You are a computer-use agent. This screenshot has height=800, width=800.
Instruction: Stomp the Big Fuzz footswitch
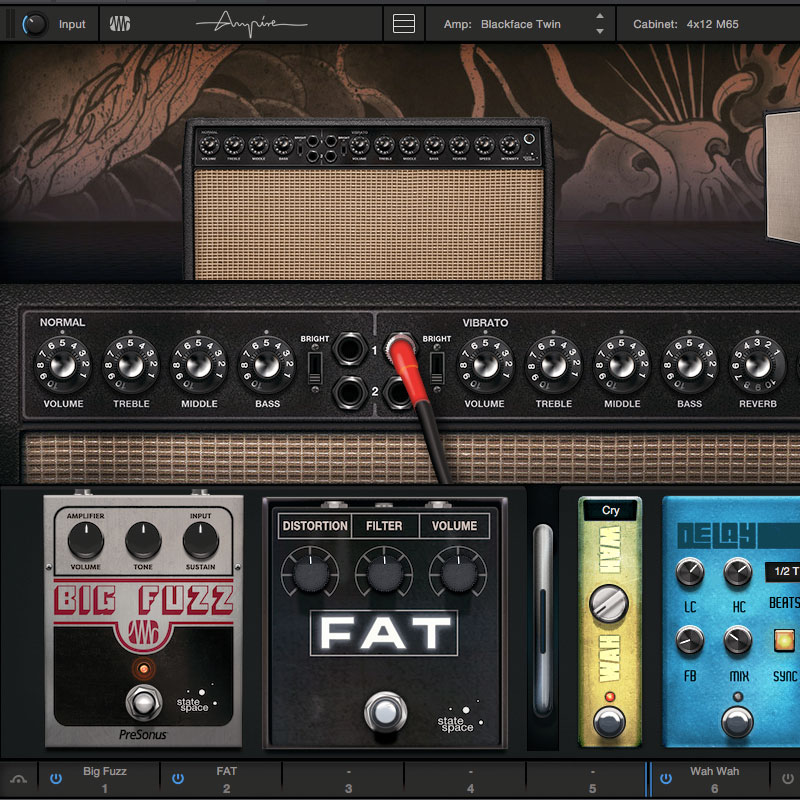point(144,703)
